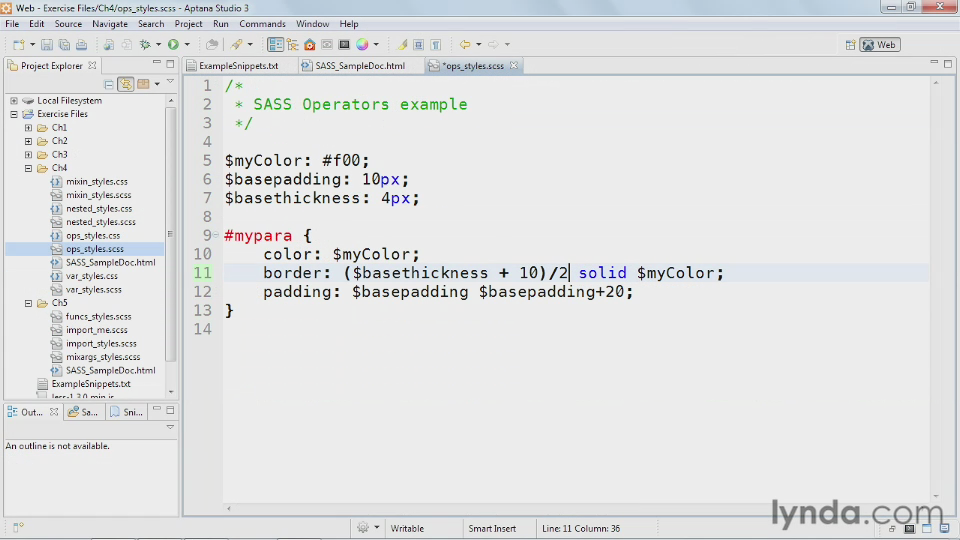Expand the Ch2 folder
Viewport: 960px width, 540px height.
click(28, 141)
